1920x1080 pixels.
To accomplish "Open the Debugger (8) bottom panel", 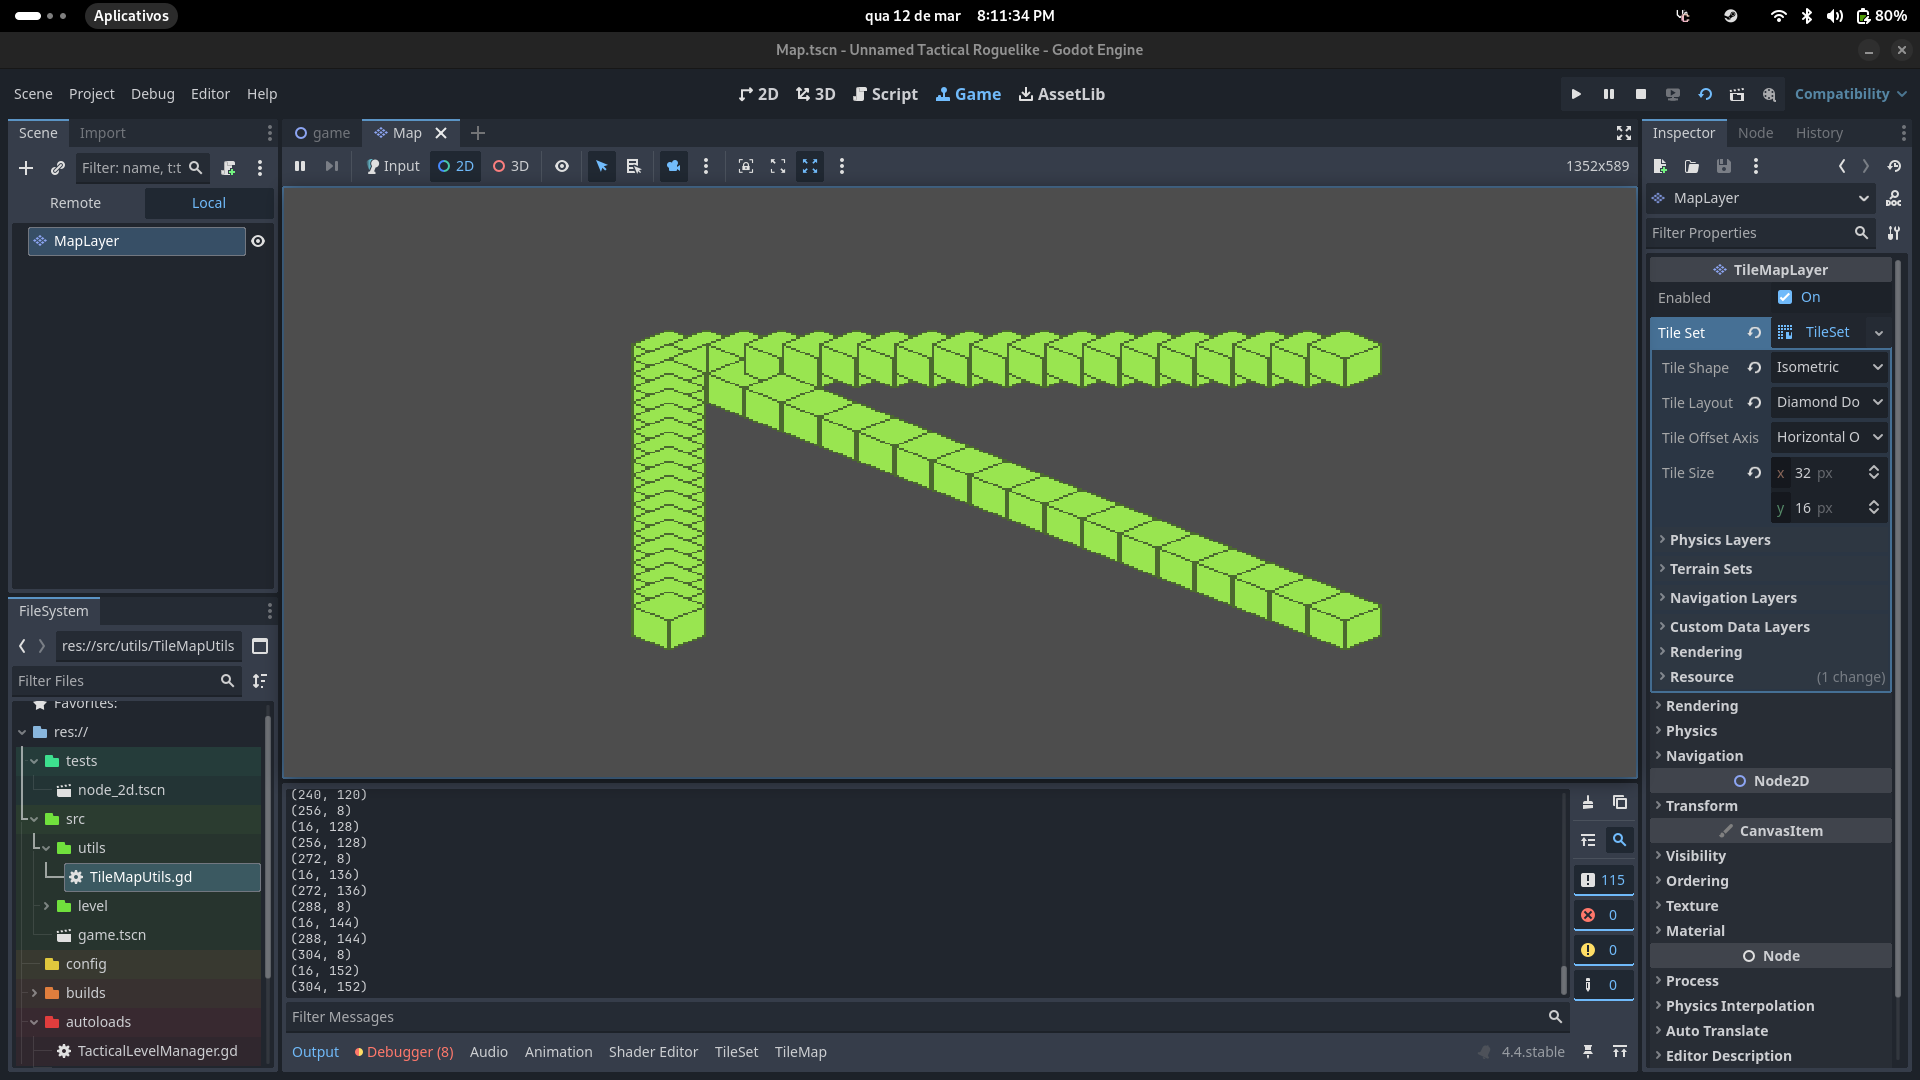I will [x=404, y=1052].
